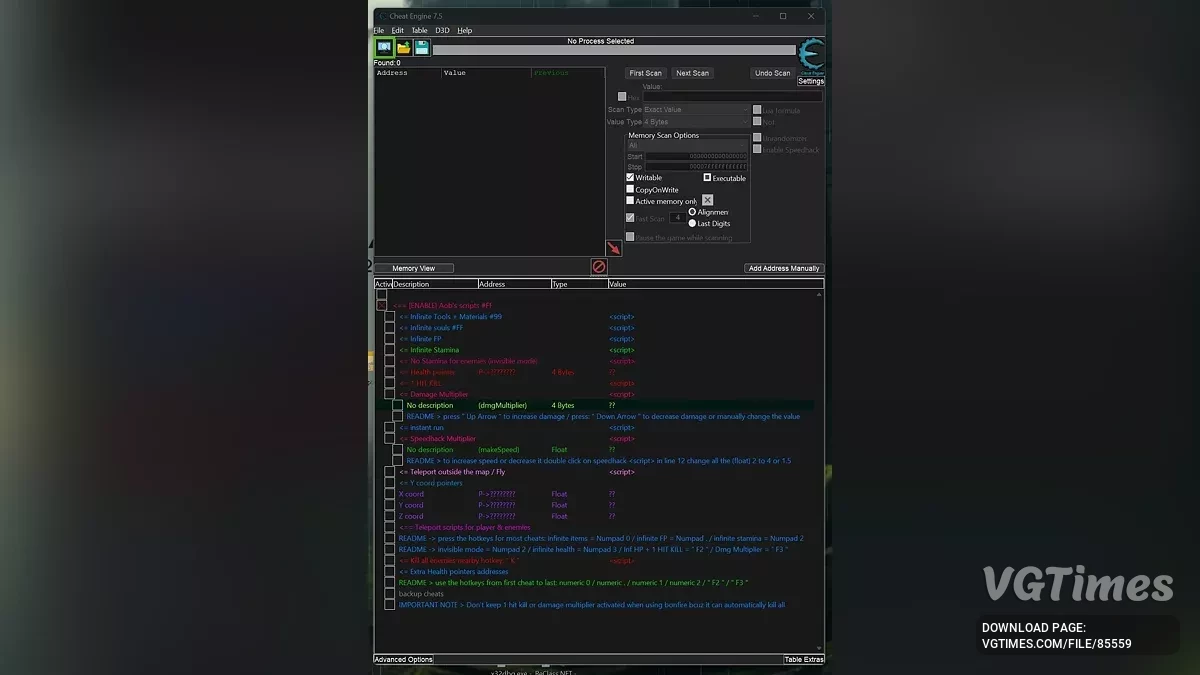Click Add Address Manually
The image size is (1200, 675).
click(784, 268)
